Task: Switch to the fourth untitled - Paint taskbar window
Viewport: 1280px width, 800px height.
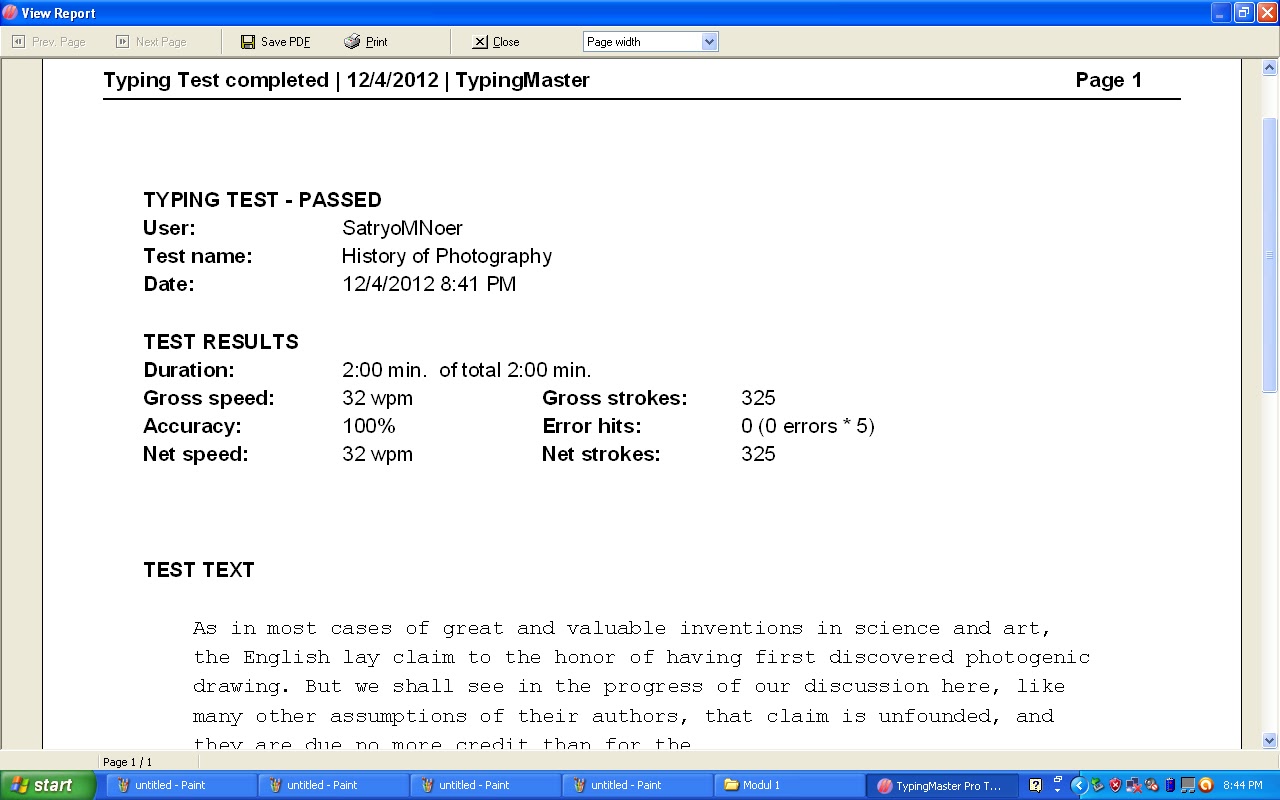Action: pos(637,785)
